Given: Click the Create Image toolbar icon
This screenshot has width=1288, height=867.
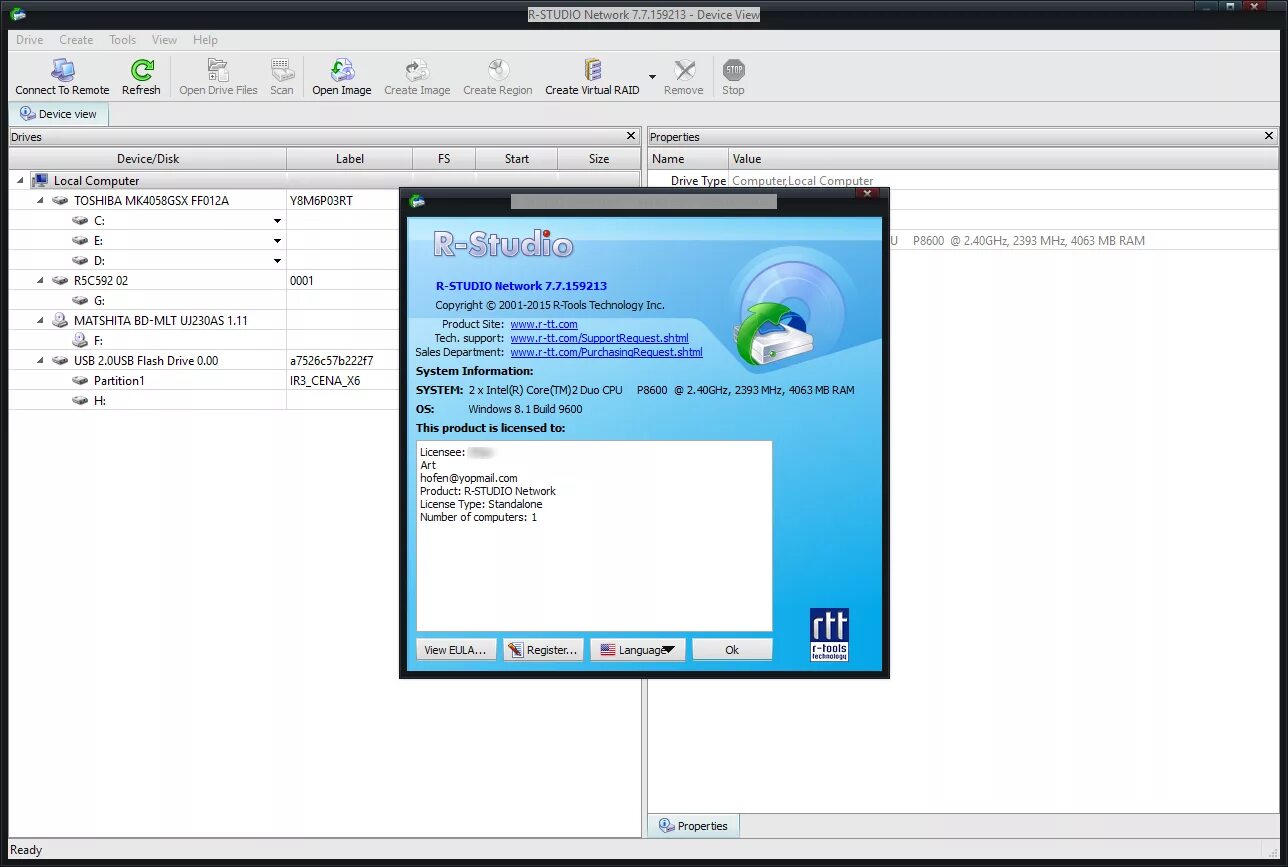Looking at the screenshot, I should 417,70.
